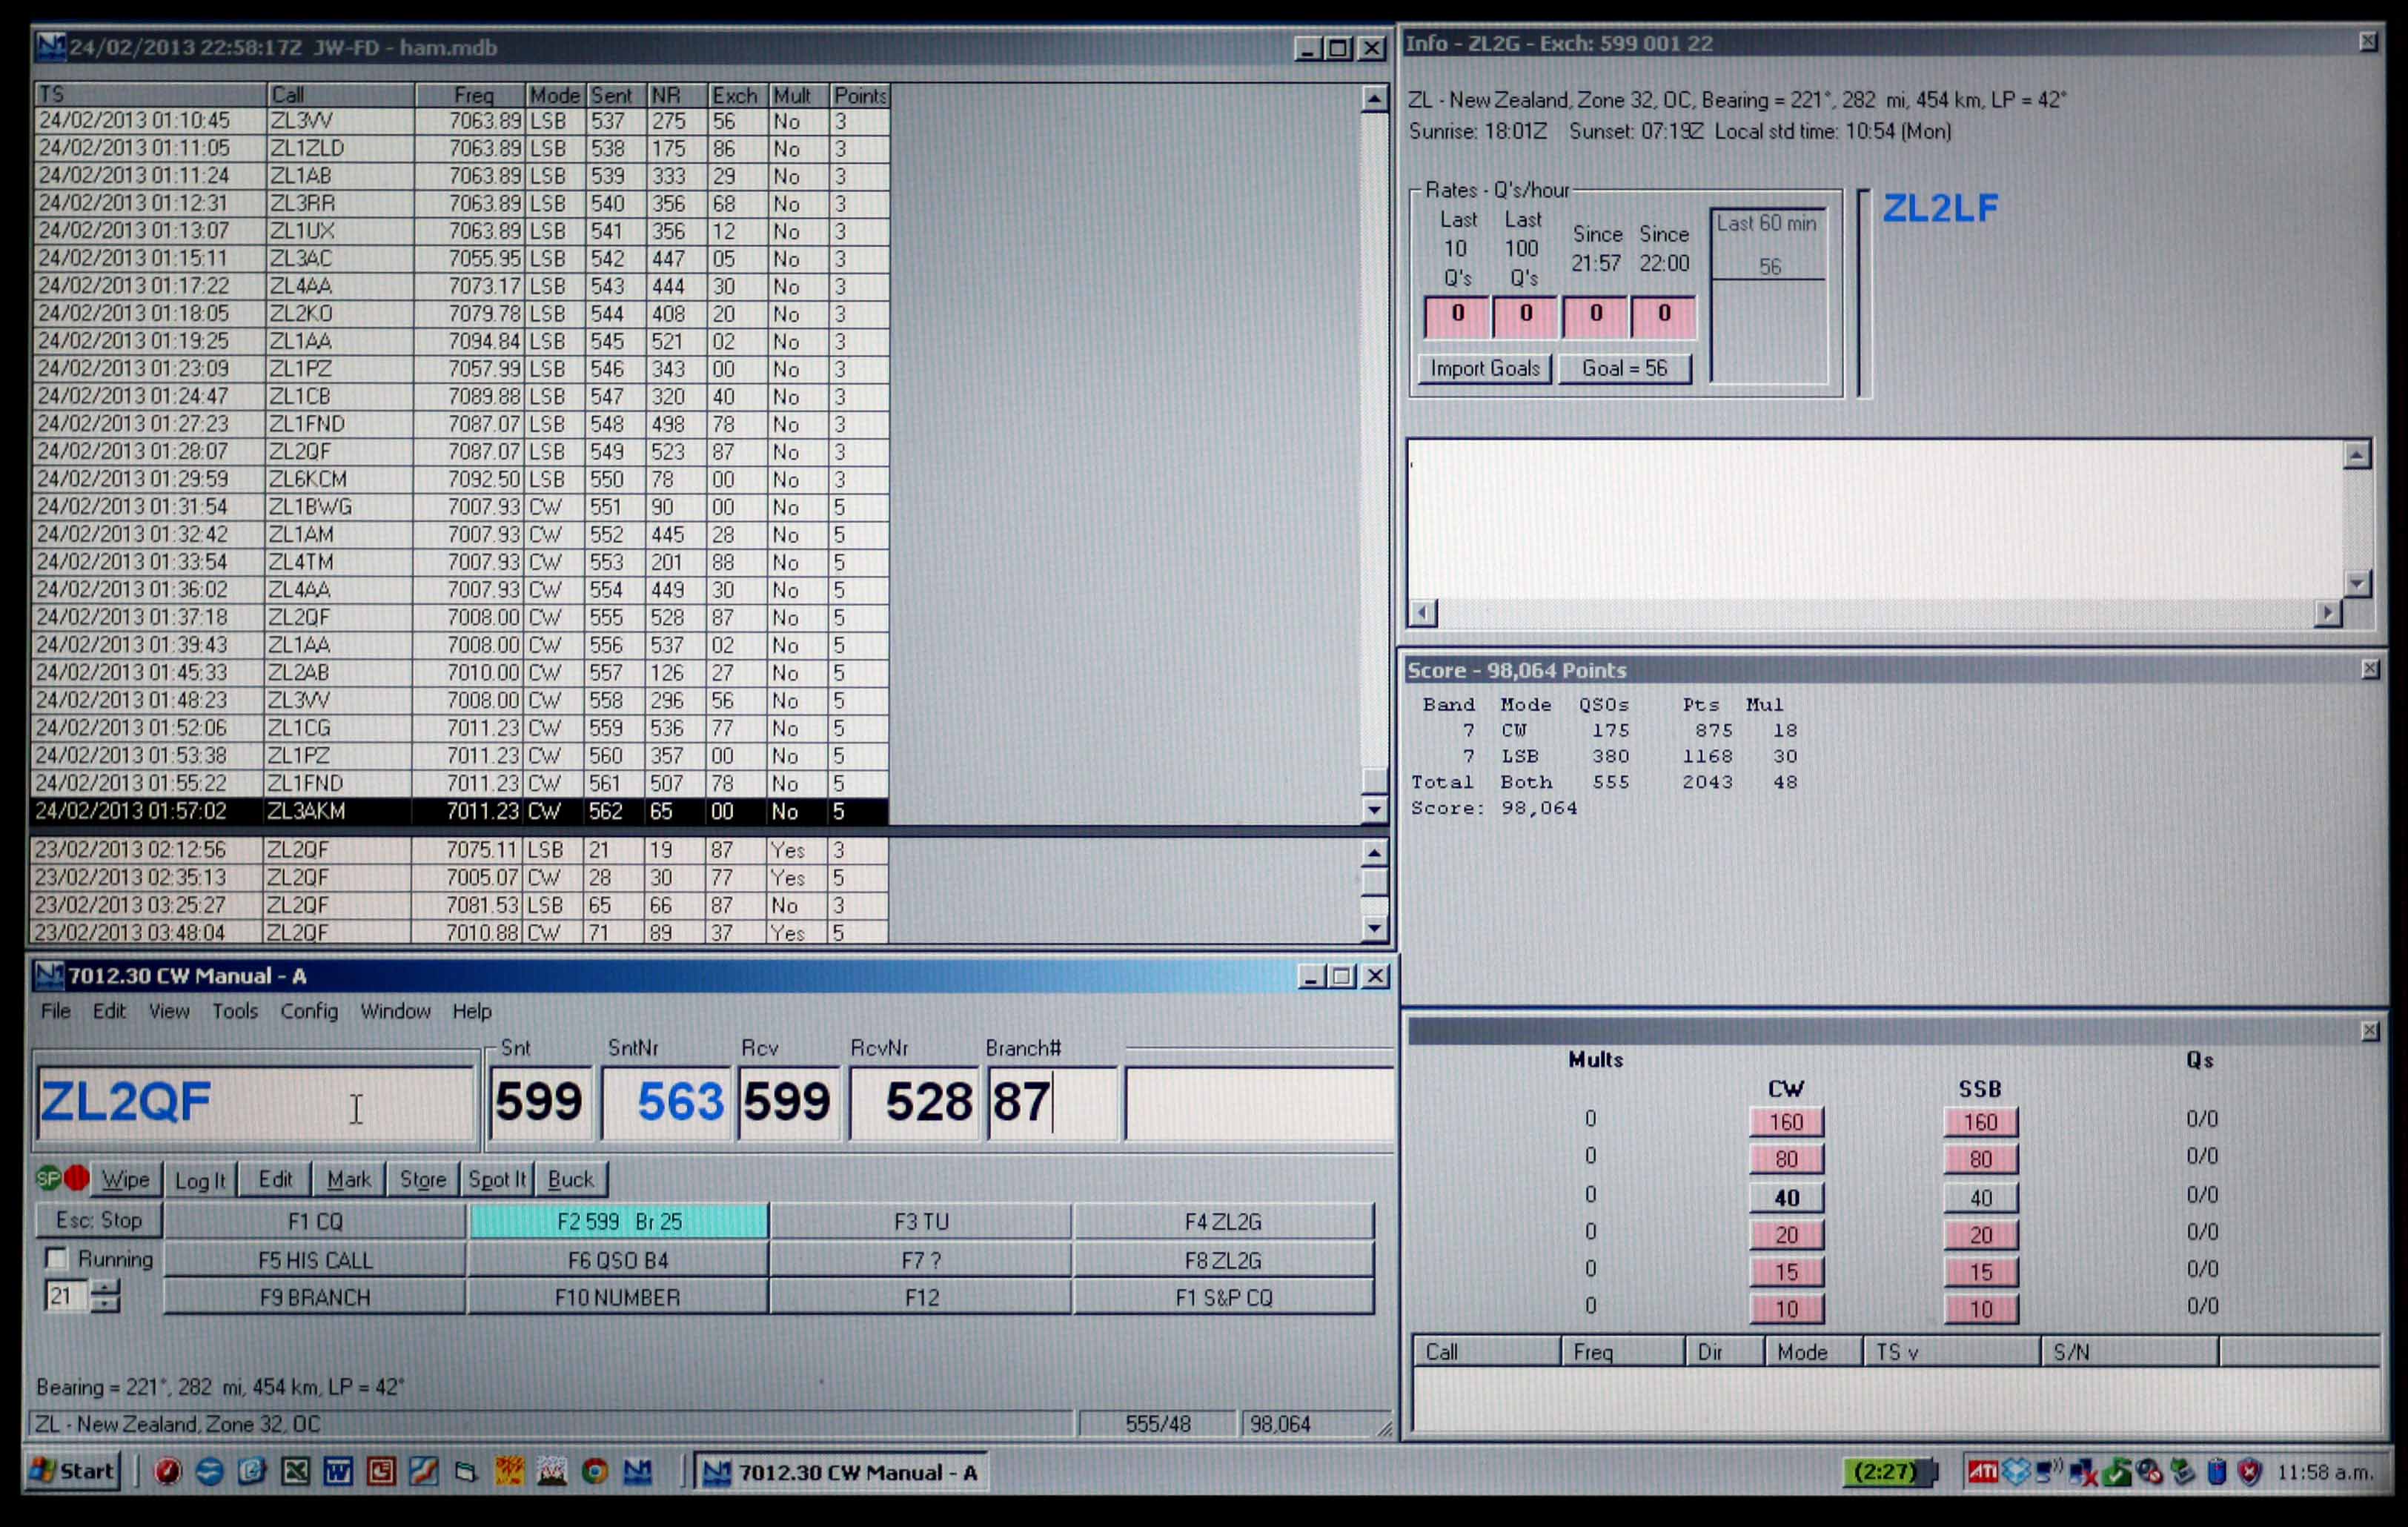Click the F1 CQ function key button
This screenshot has height=1527, width=2408.
pyautogui.click(x=315, y=1221)
